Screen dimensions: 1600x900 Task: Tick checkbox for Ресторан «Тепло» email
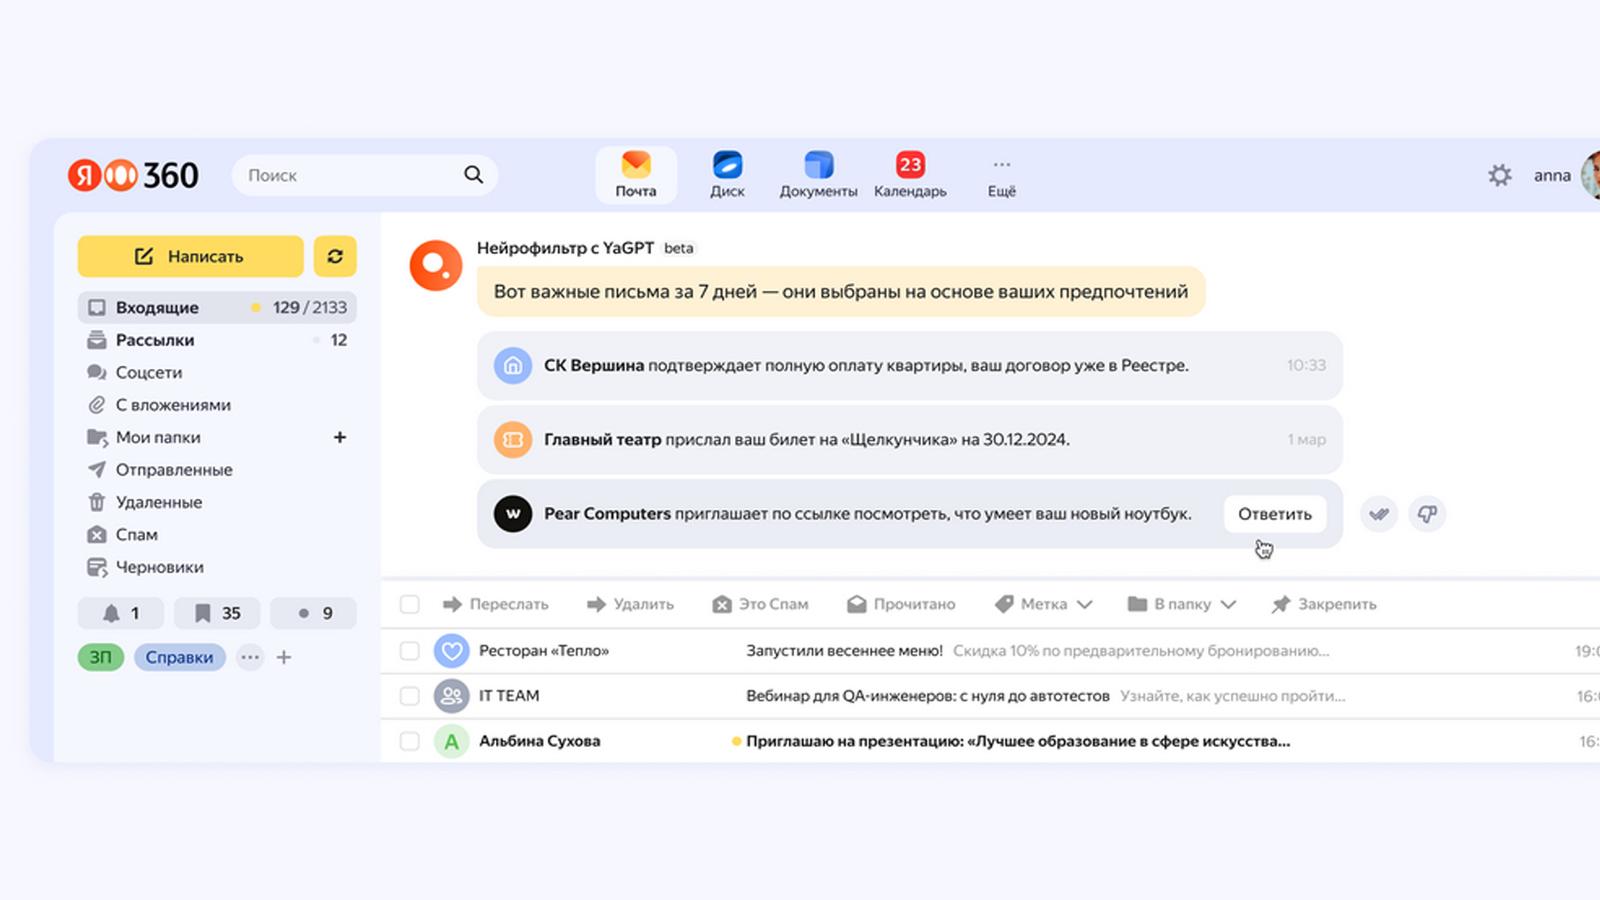pyautogui.click(x=409, y=651)
